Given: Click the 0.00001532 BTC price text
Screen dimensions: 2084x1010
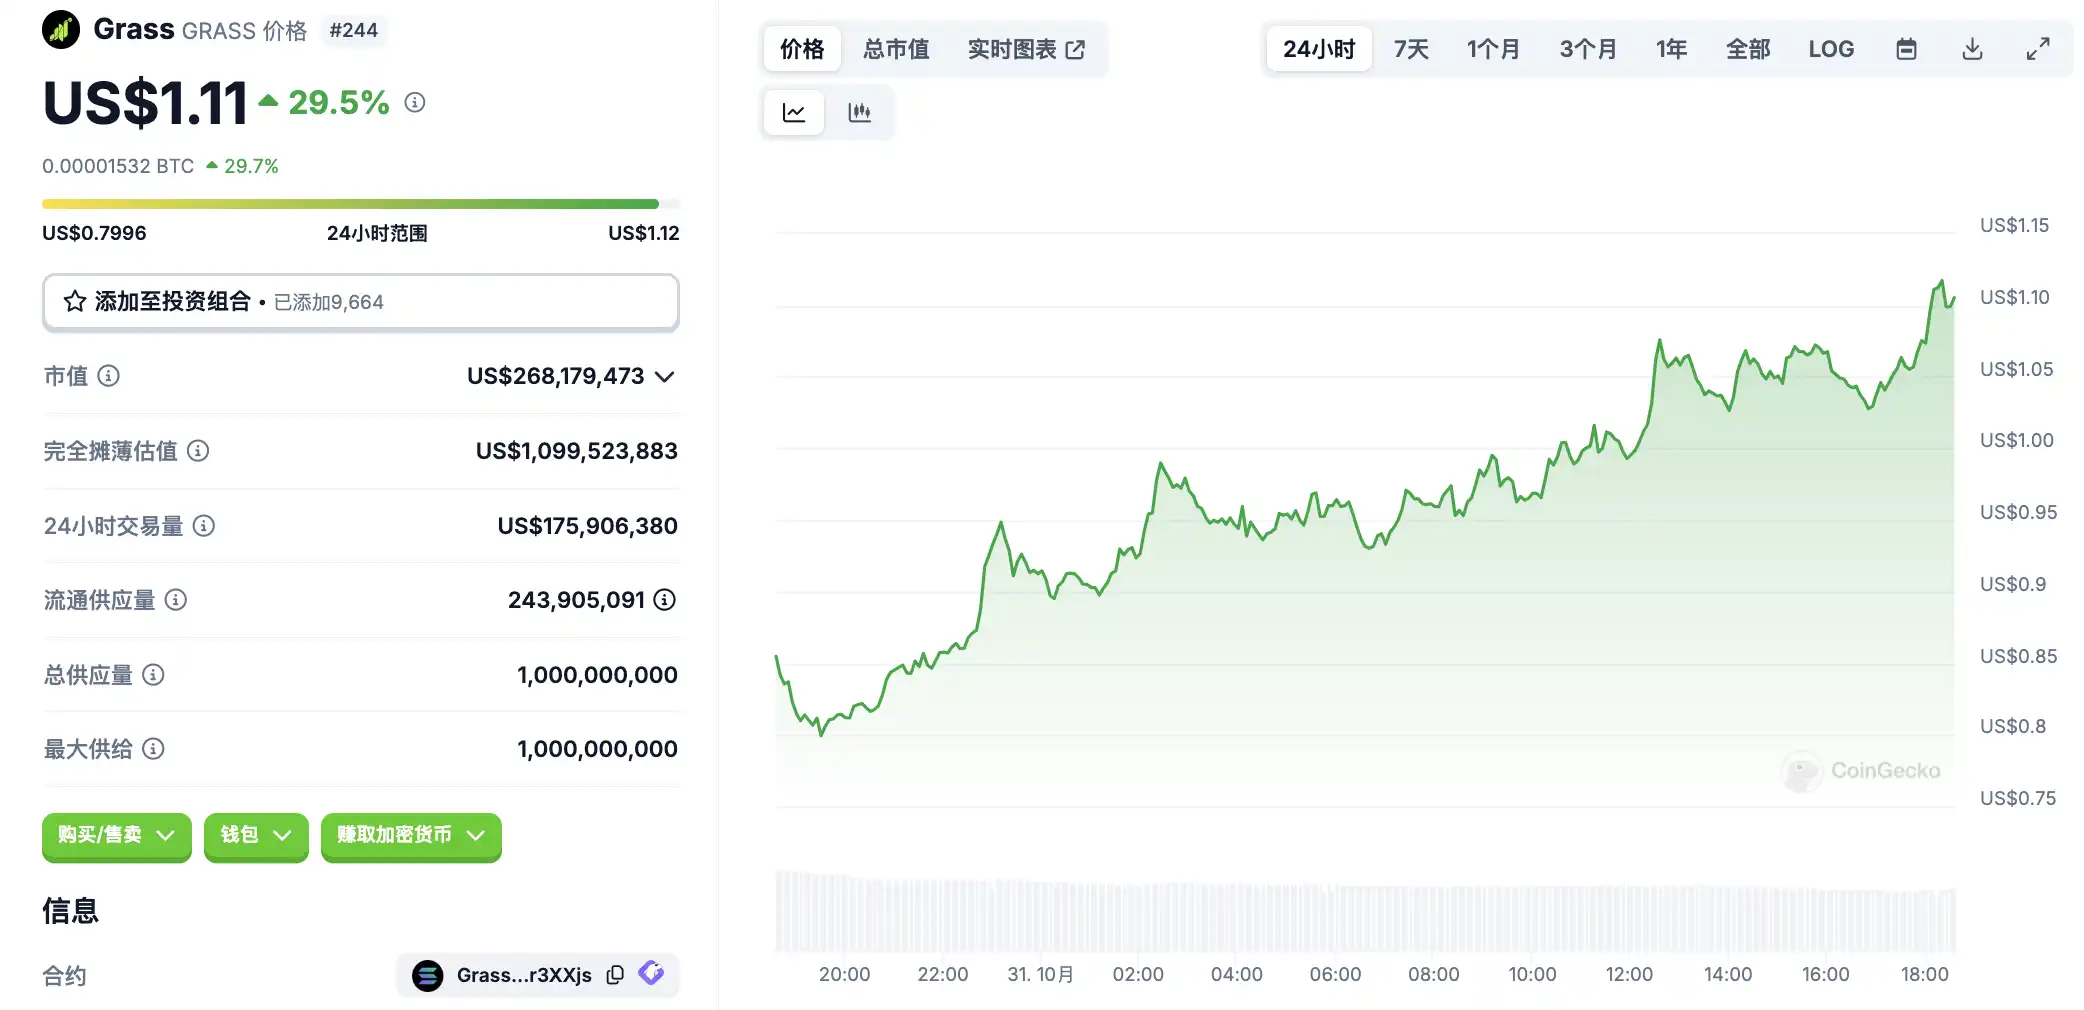Looking at the screenshot, I should tap(118, 166).
